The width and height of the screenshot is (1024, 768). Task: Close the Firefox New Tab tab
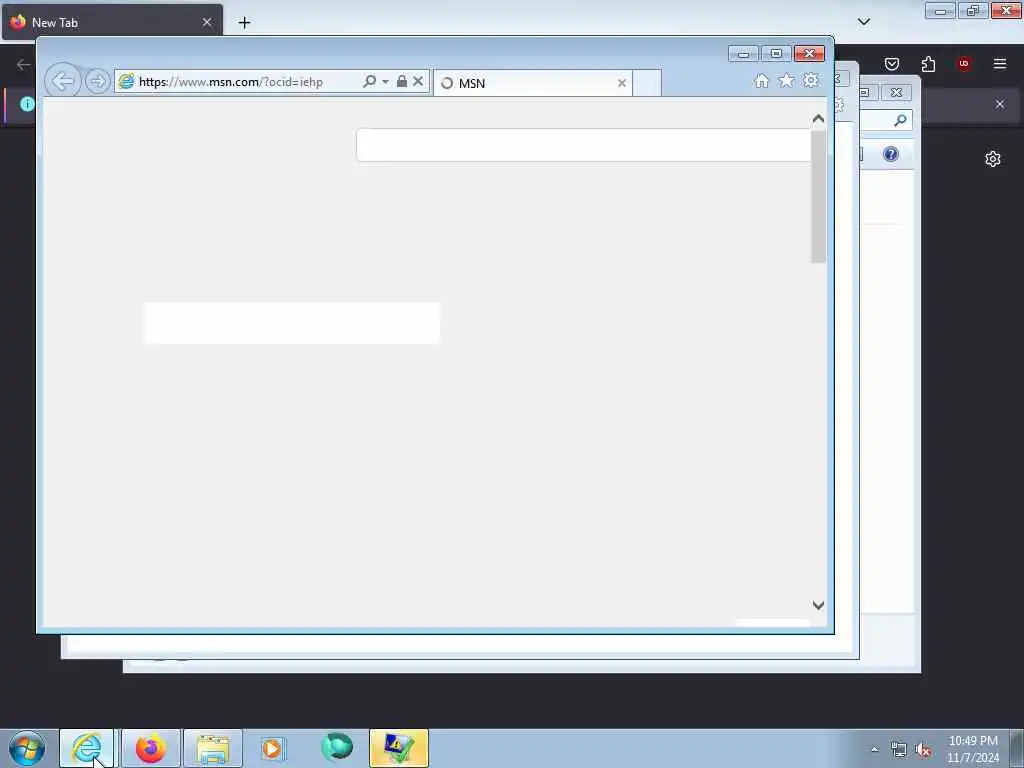click(x=207, y=22)
